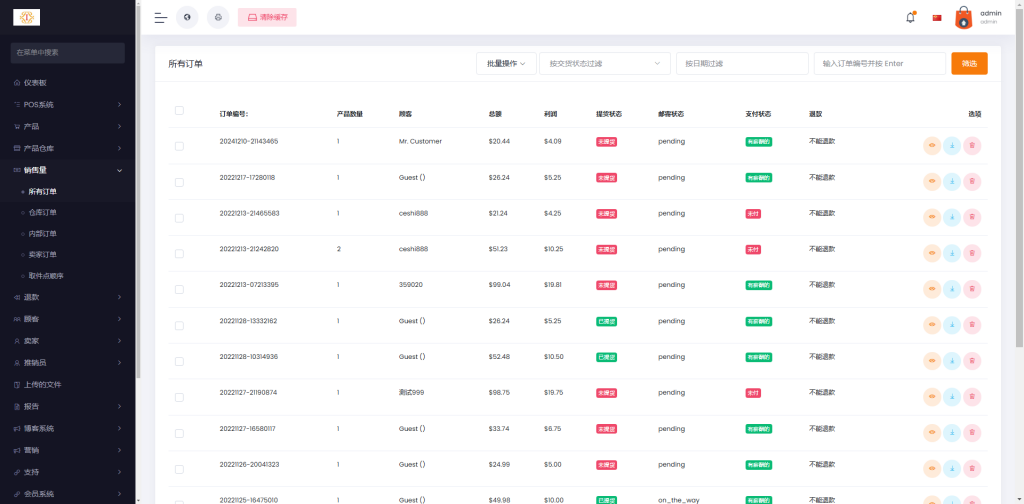The height and width of the screenshot is (504, 1024).
Task: Click the 按日期过滤 date filter field
Action: click(742, 63)
